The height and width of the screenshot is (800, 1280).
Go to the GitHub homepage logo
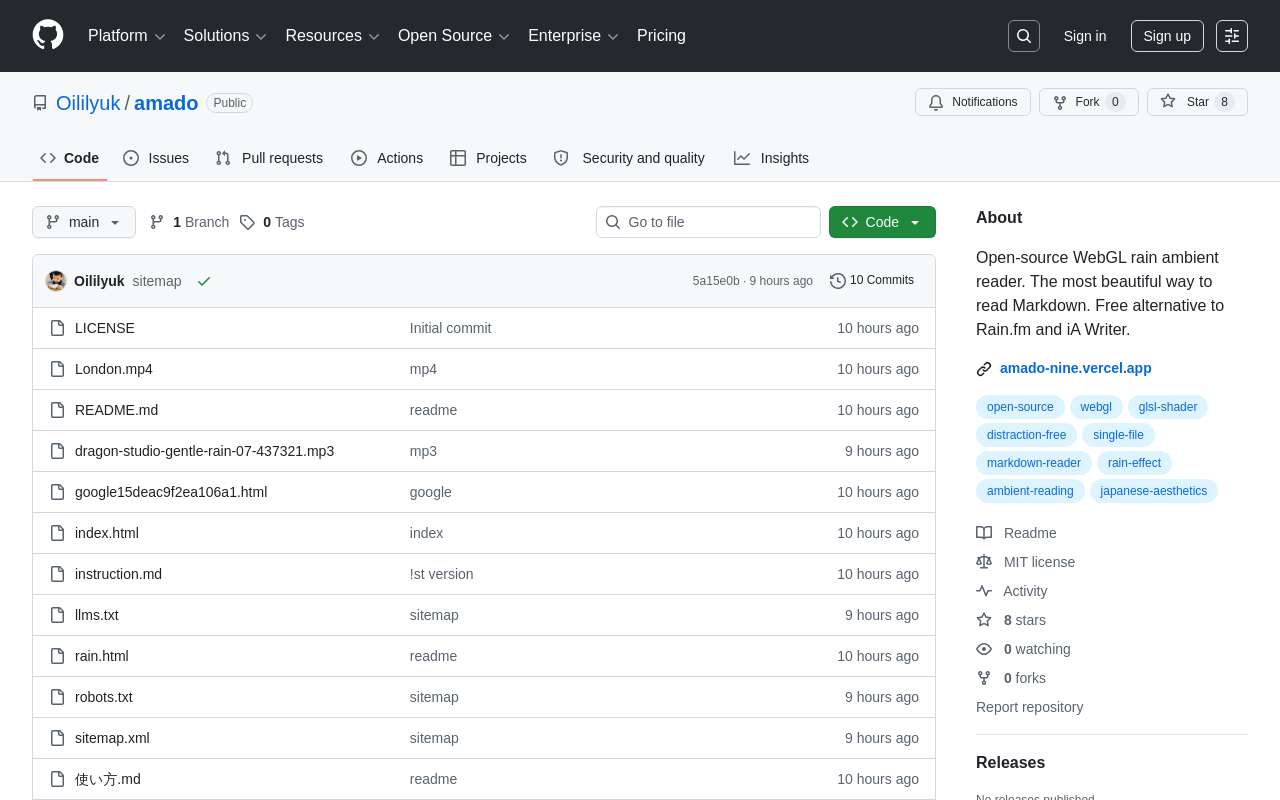point(48,35)
